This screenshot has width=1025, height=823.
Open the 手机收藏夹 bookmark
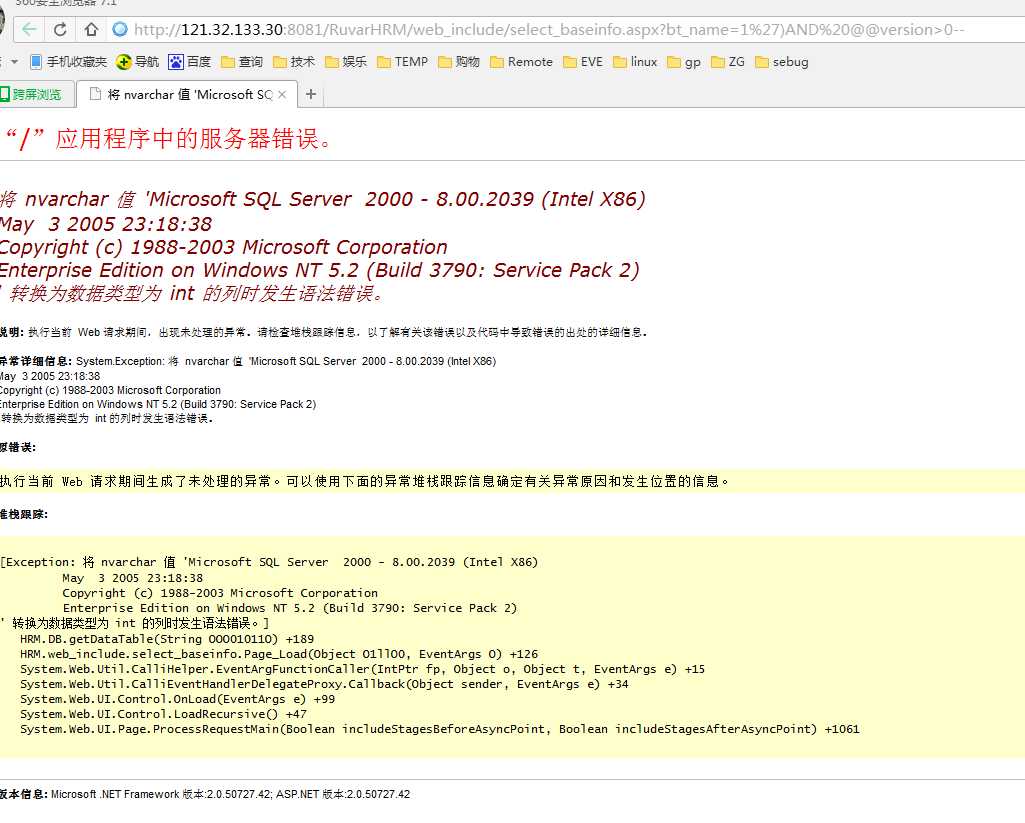(69, 62)
